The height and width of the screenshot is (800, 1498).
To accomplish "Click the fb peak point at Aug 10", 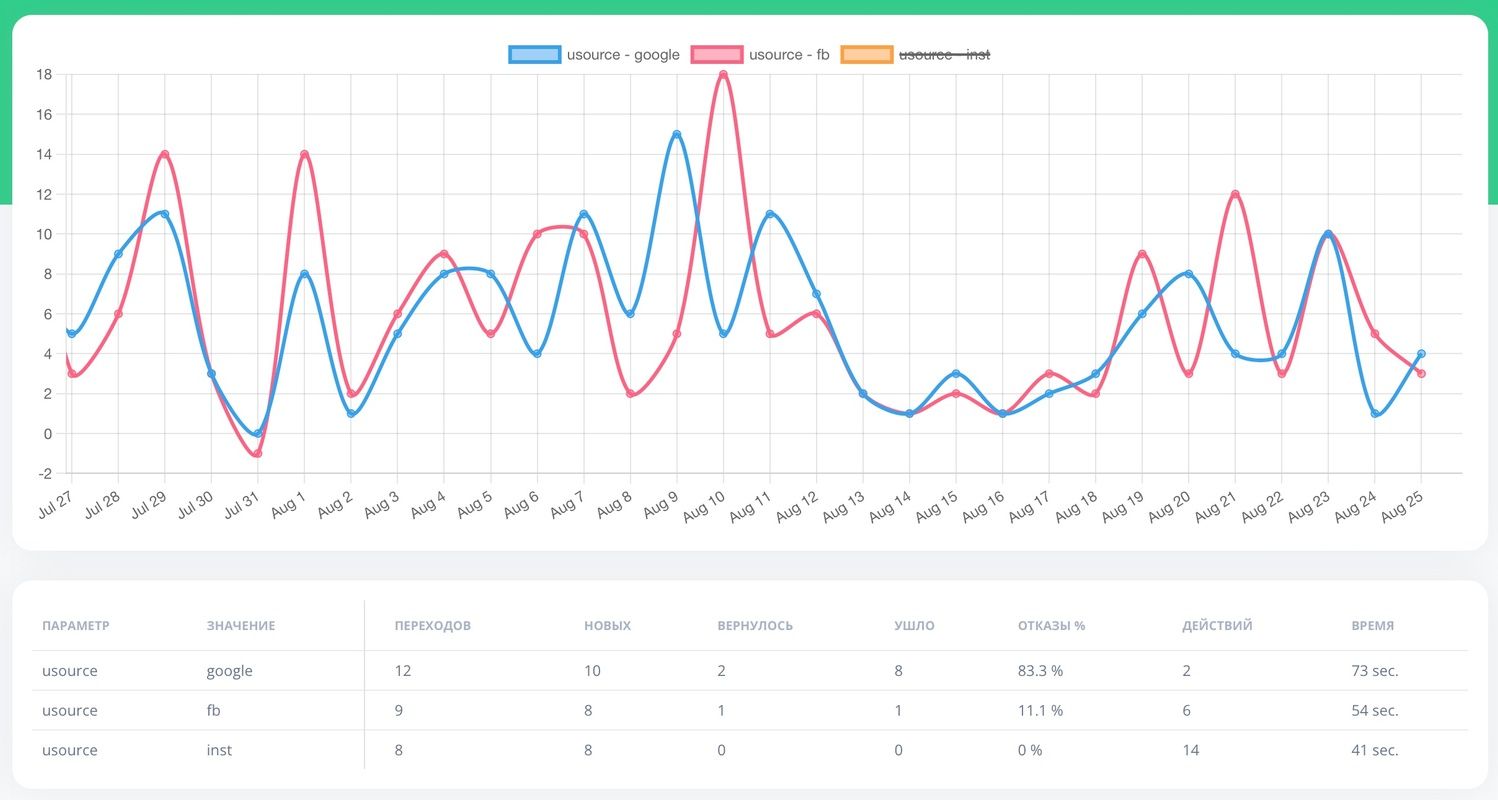I will 723,74.
